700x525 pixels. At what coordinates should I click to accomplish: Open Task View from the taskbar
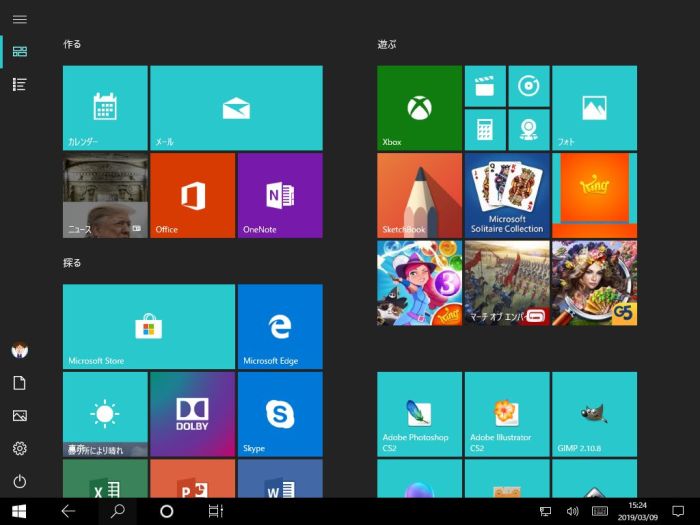click(x=215, y=511)
